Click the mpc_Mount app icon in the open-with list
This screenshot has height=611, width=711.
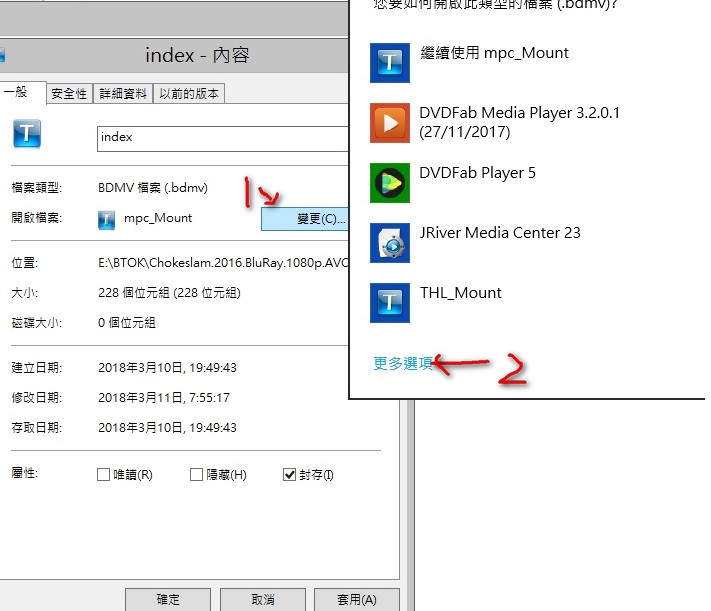tap(390, 63)
